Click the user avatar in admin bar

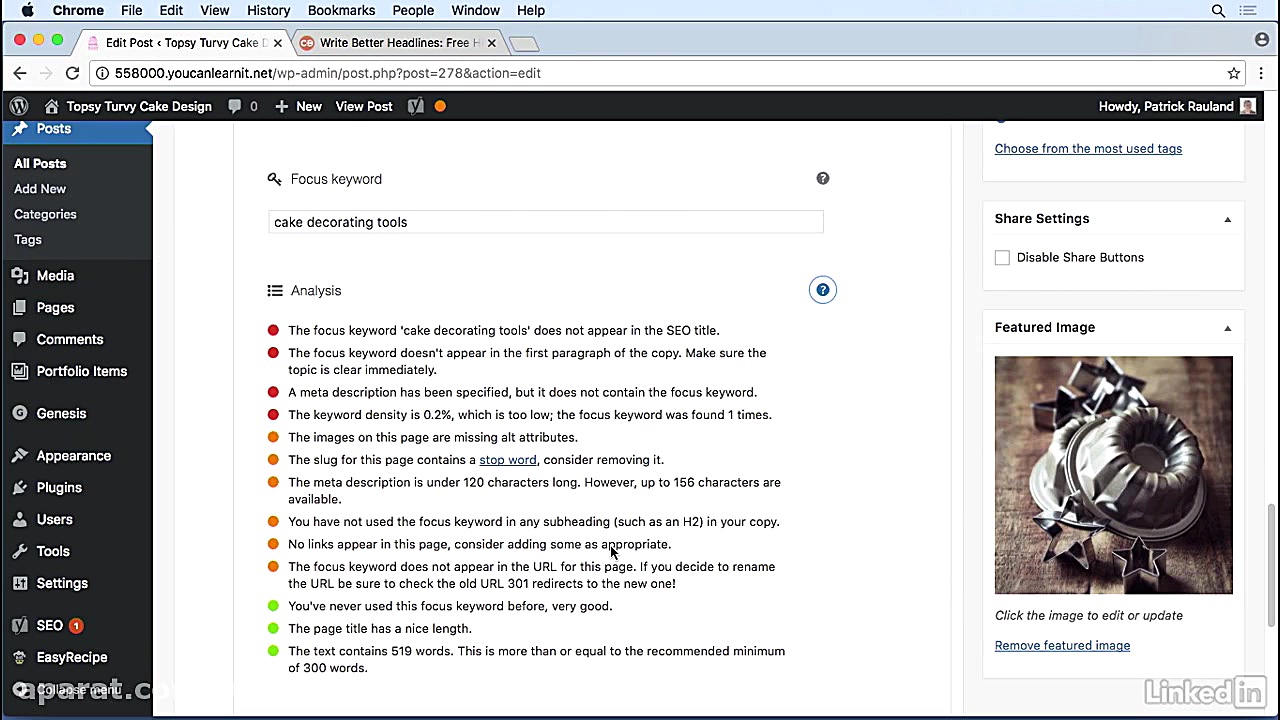click(x=1248, y=106)
